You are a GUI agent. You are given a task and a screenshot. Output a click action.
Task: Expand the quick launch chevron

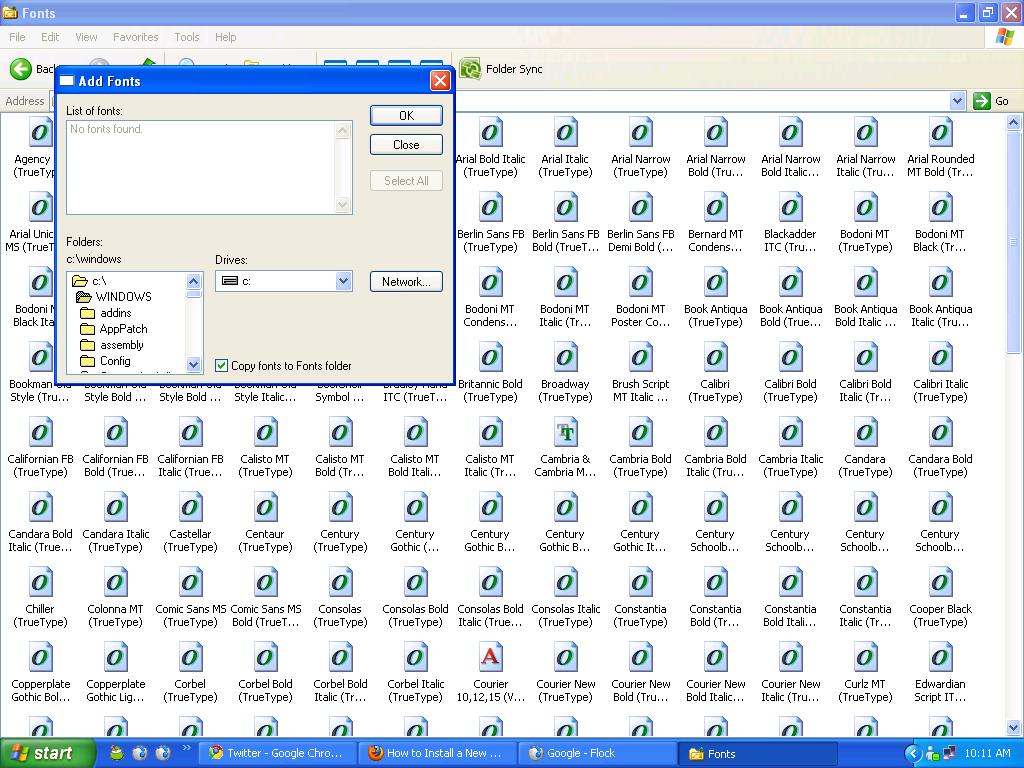click(187, 748)
